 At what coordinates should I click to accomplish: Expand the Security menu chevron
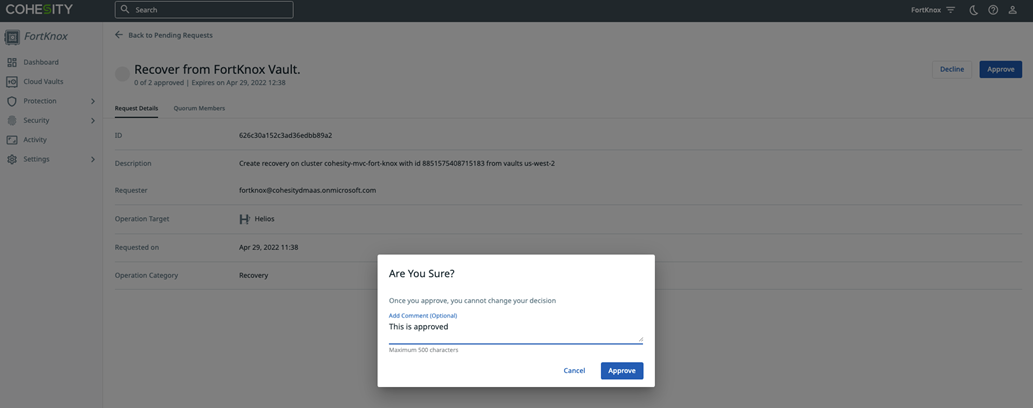[x=93, y=121]
